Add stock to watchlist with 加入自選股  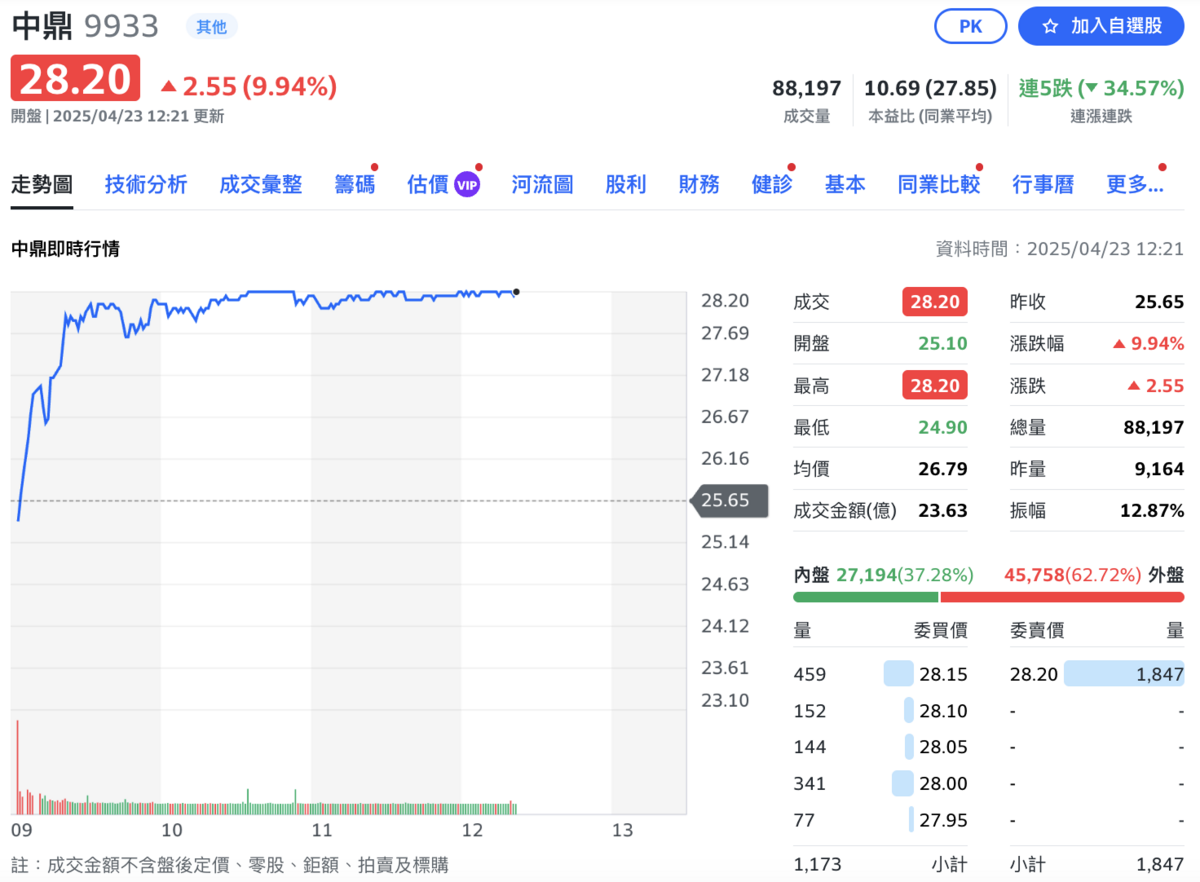coord(1101,26)
